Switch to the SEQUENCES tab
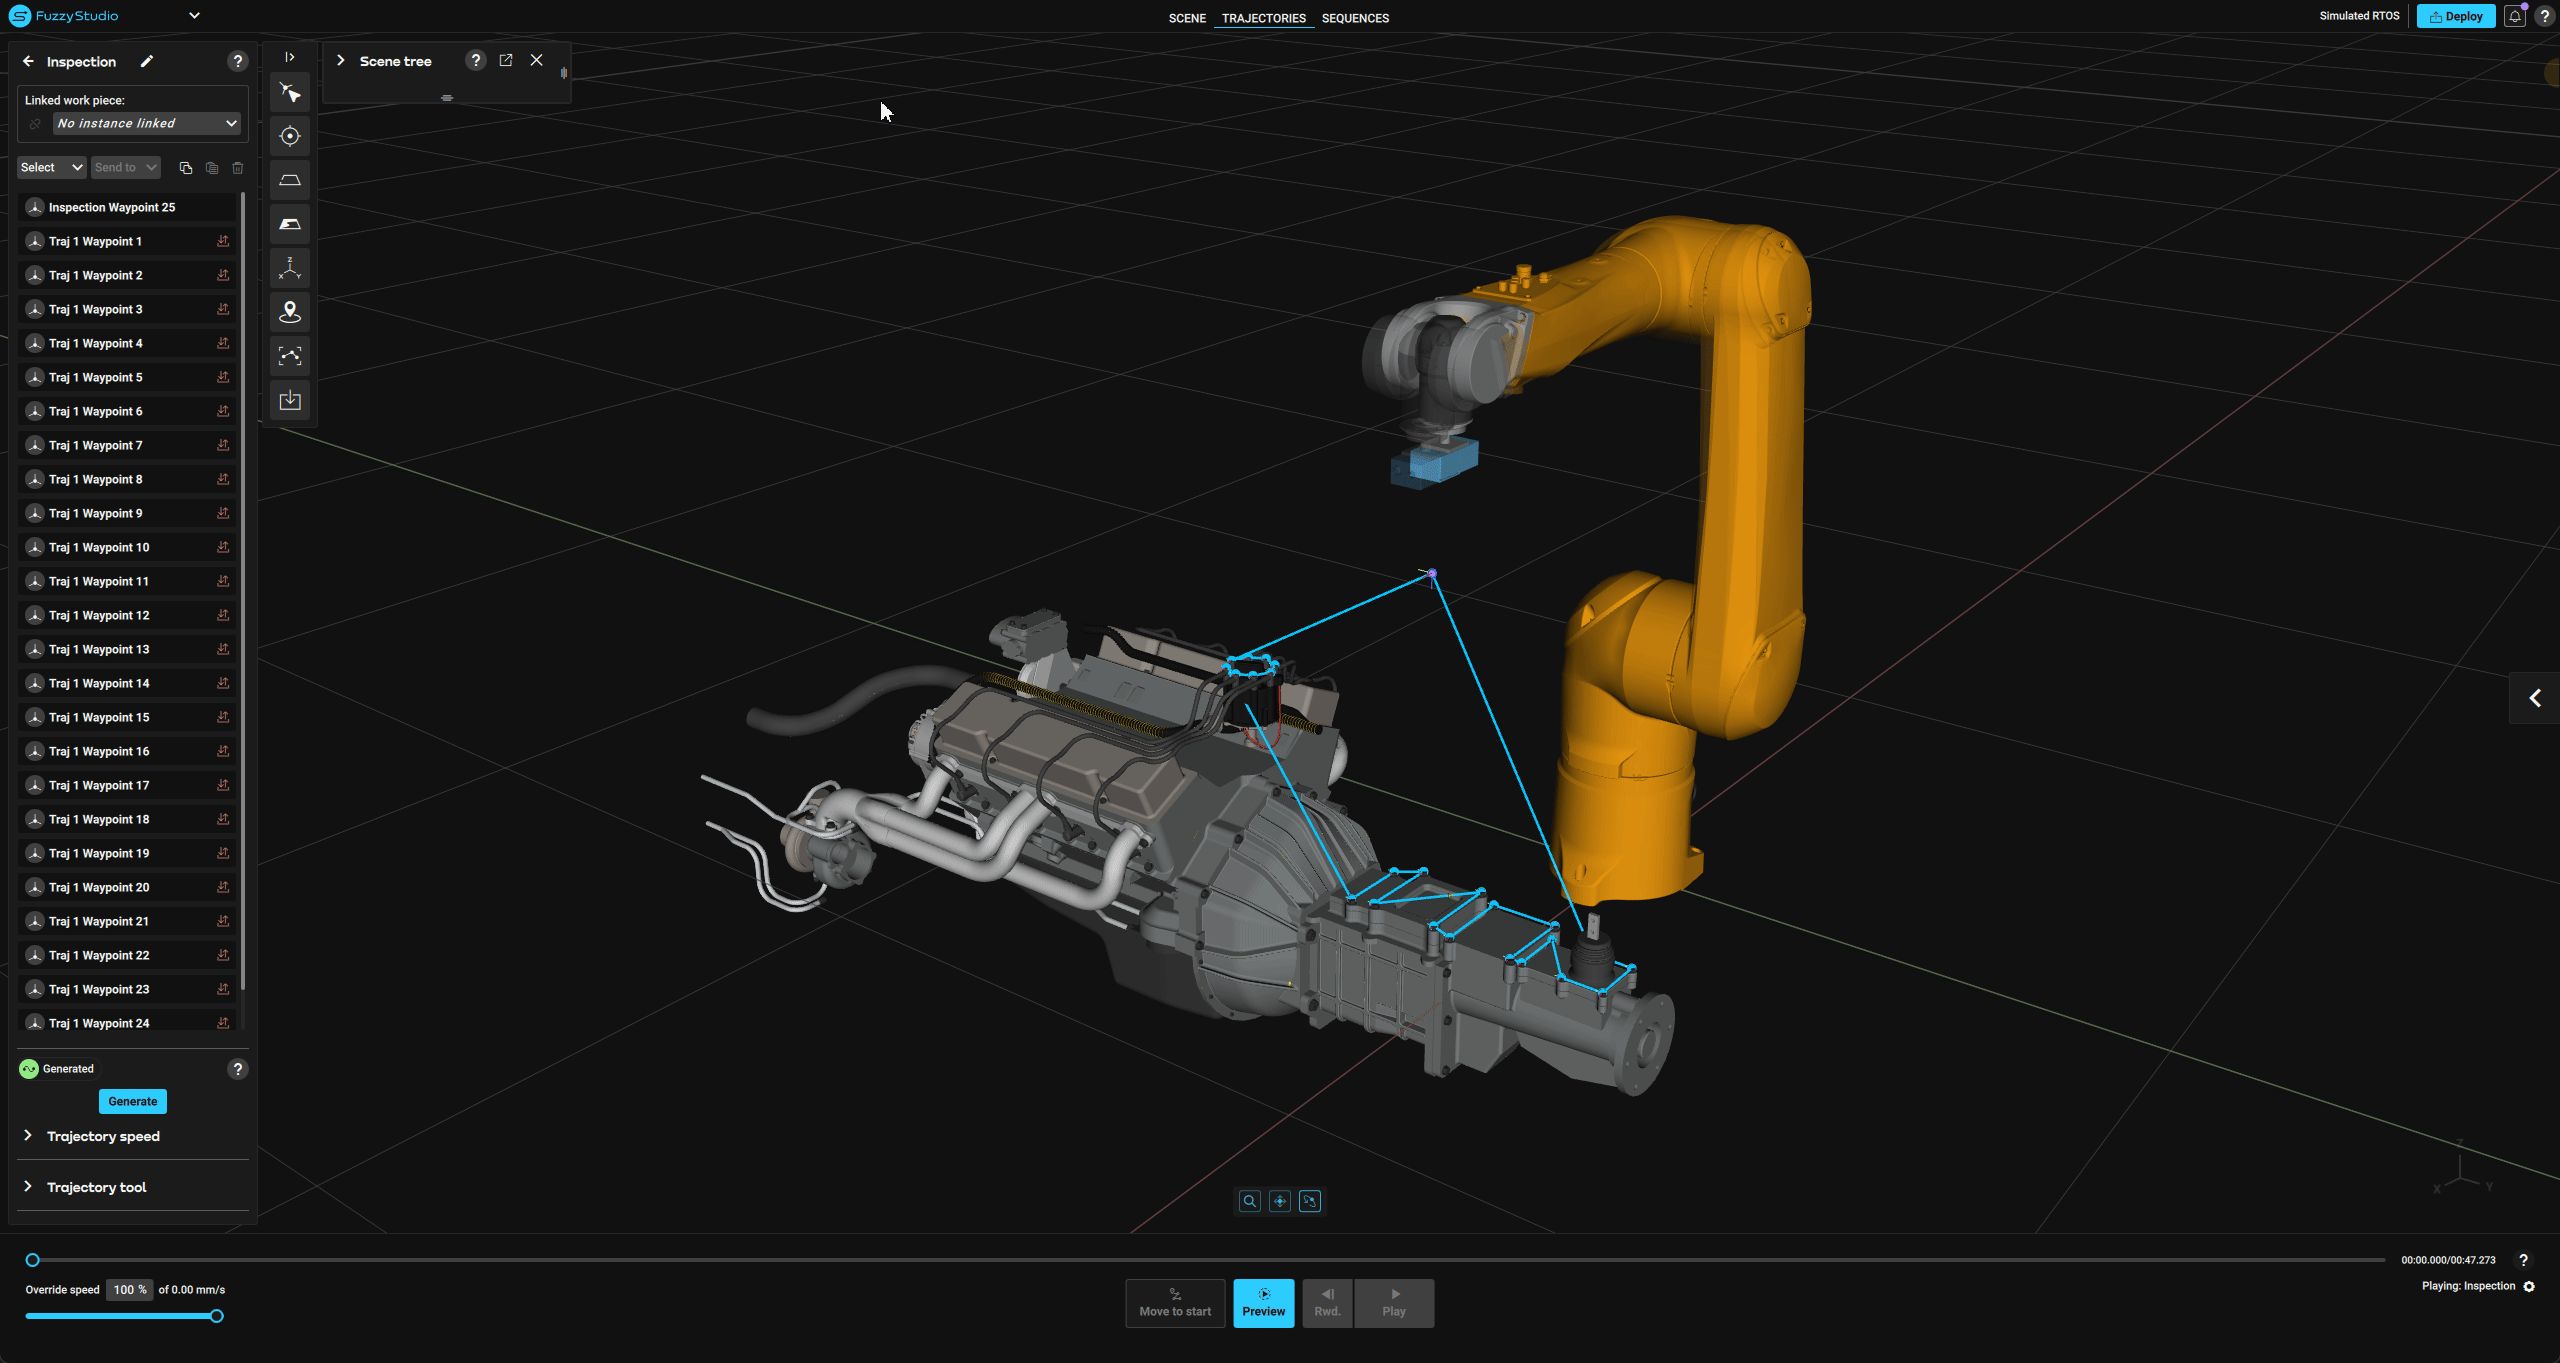The width and height of the screenshot is (2560, 1363). click(1355, 18)
